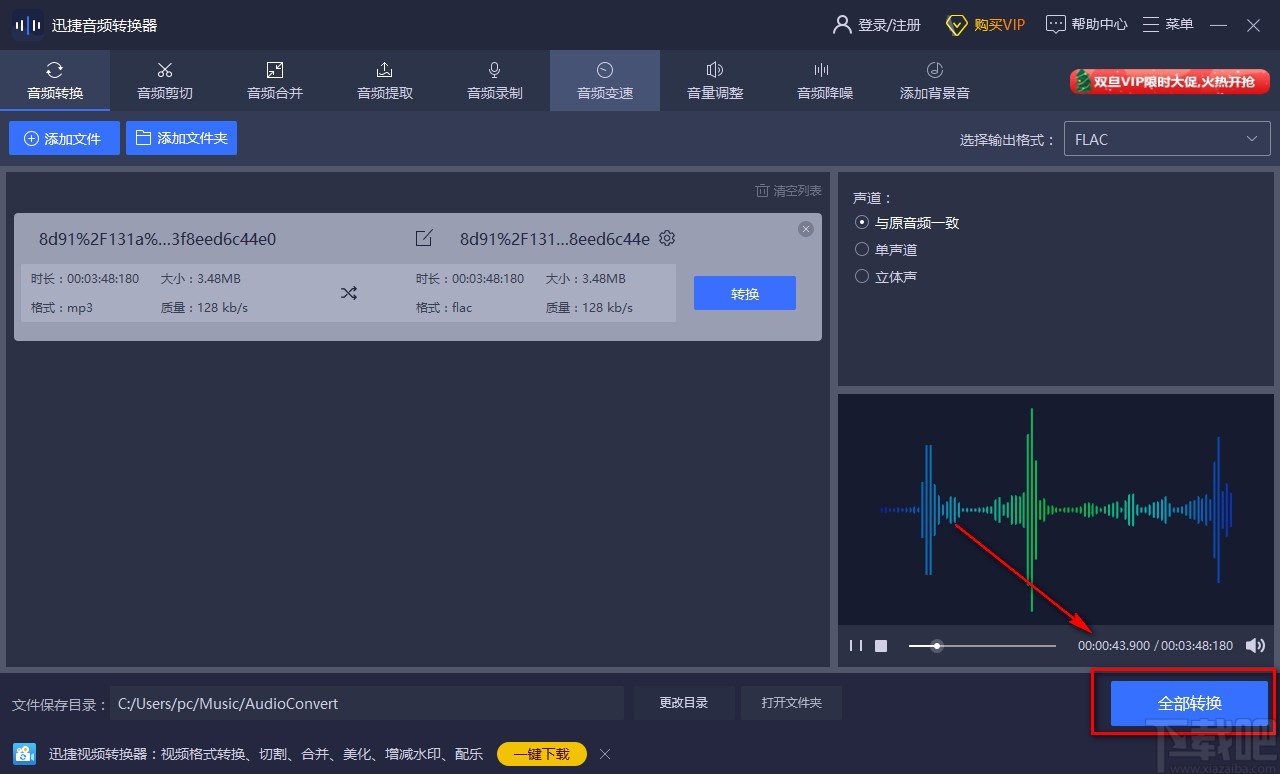Click the 全部转换 convert all button
Viewport: 1280px width, 774px height.
pyautogui.click(x=1190, y=703)
